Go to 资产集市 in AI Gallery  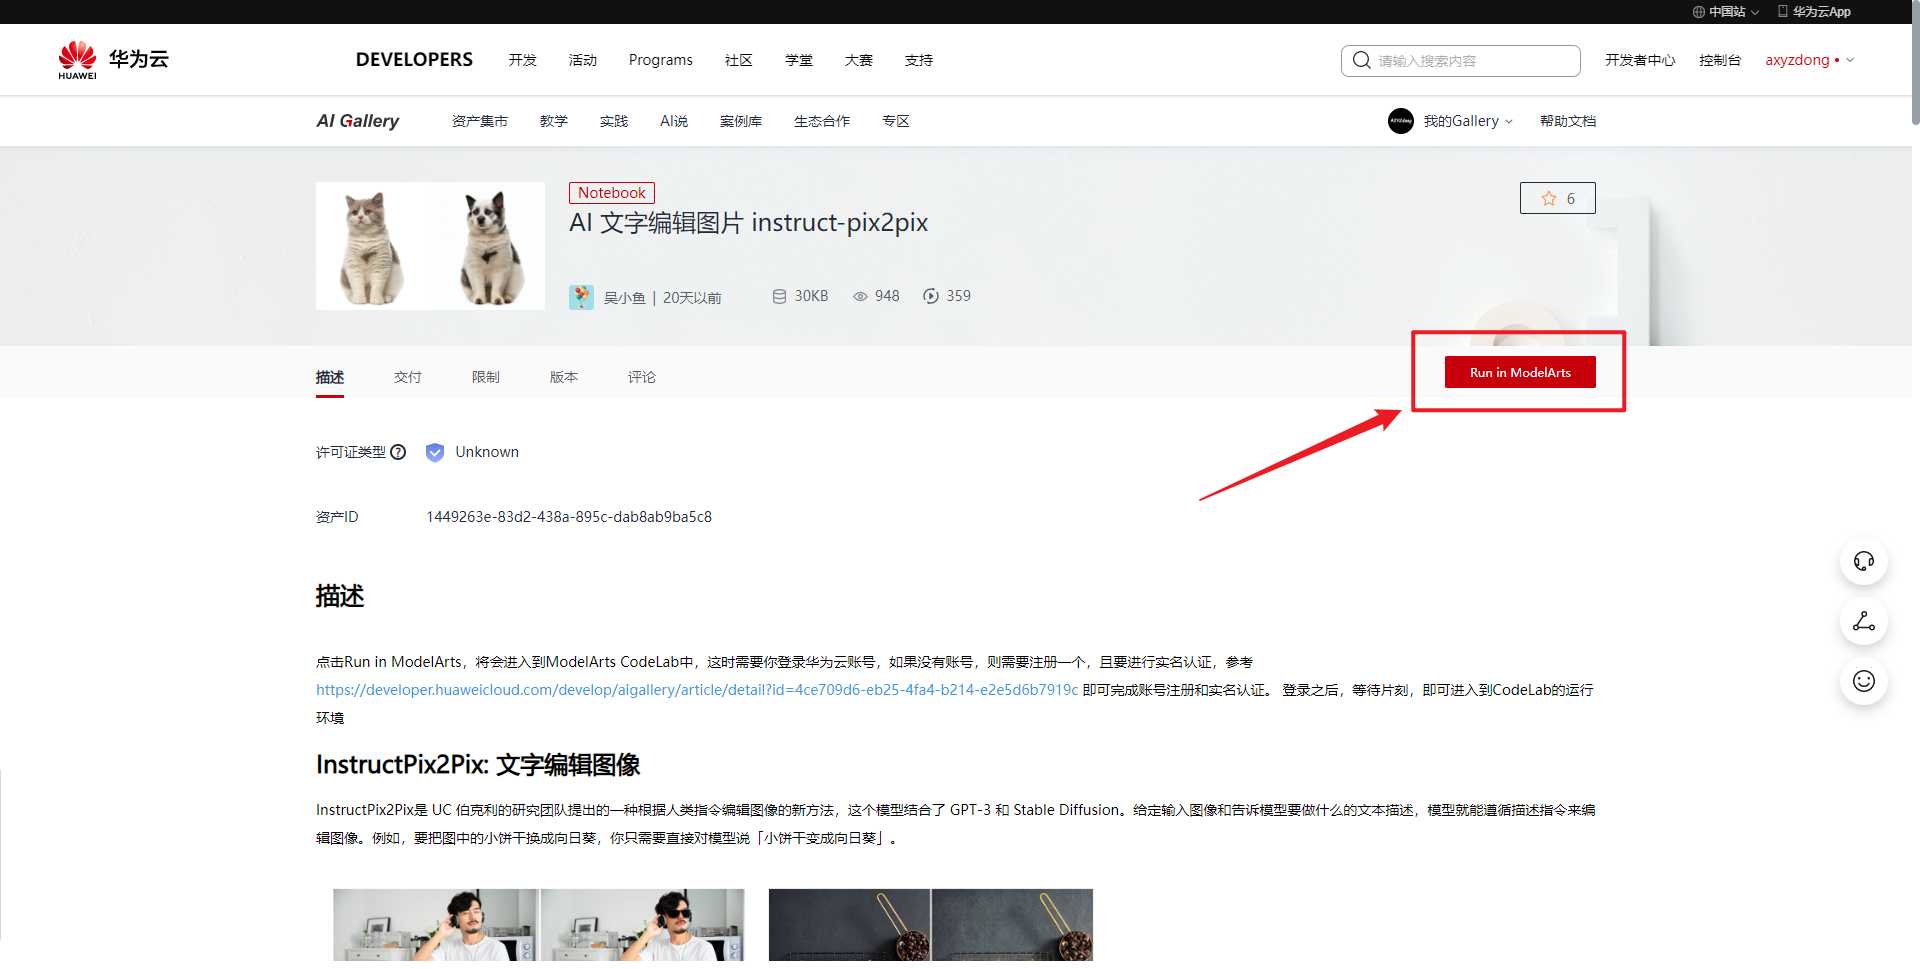[x=480, y=121]
